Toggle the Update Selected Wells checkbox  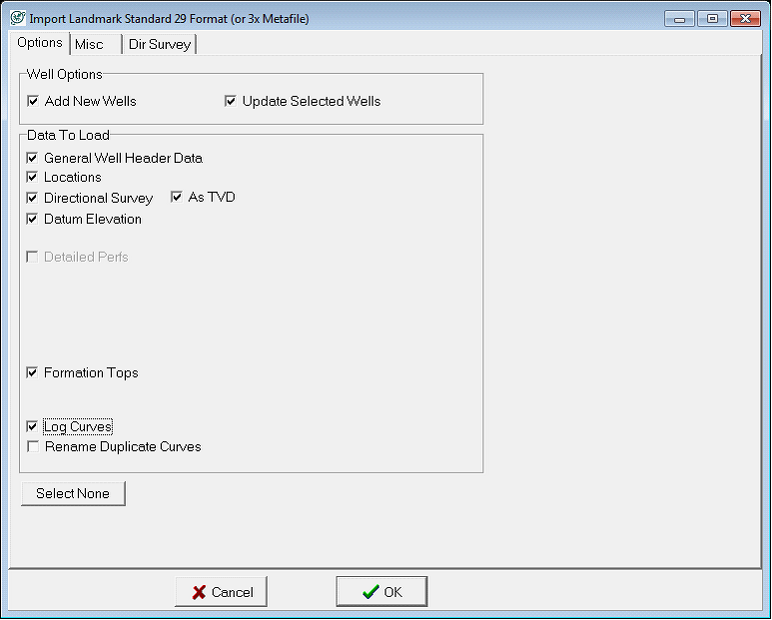click(231, 101)
